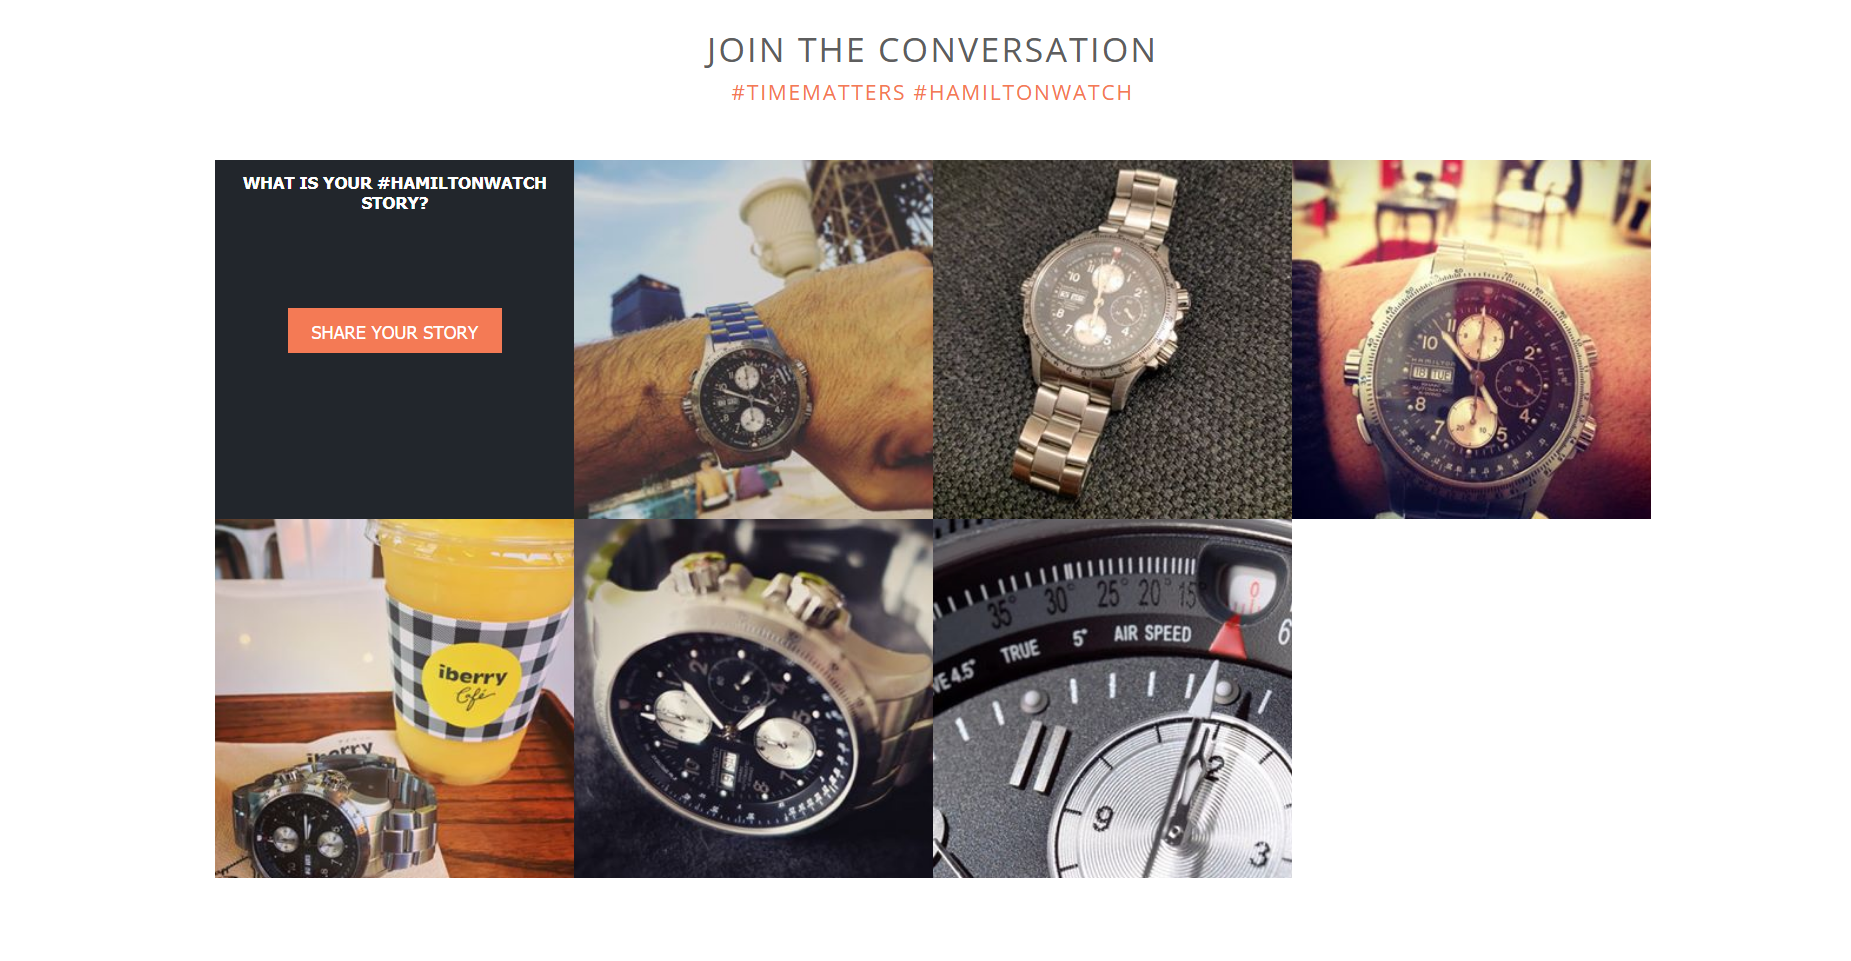The image size is (1851, 961).
Task: Click the AIR SPEED label on the bezel
Action: [1152, 633]
